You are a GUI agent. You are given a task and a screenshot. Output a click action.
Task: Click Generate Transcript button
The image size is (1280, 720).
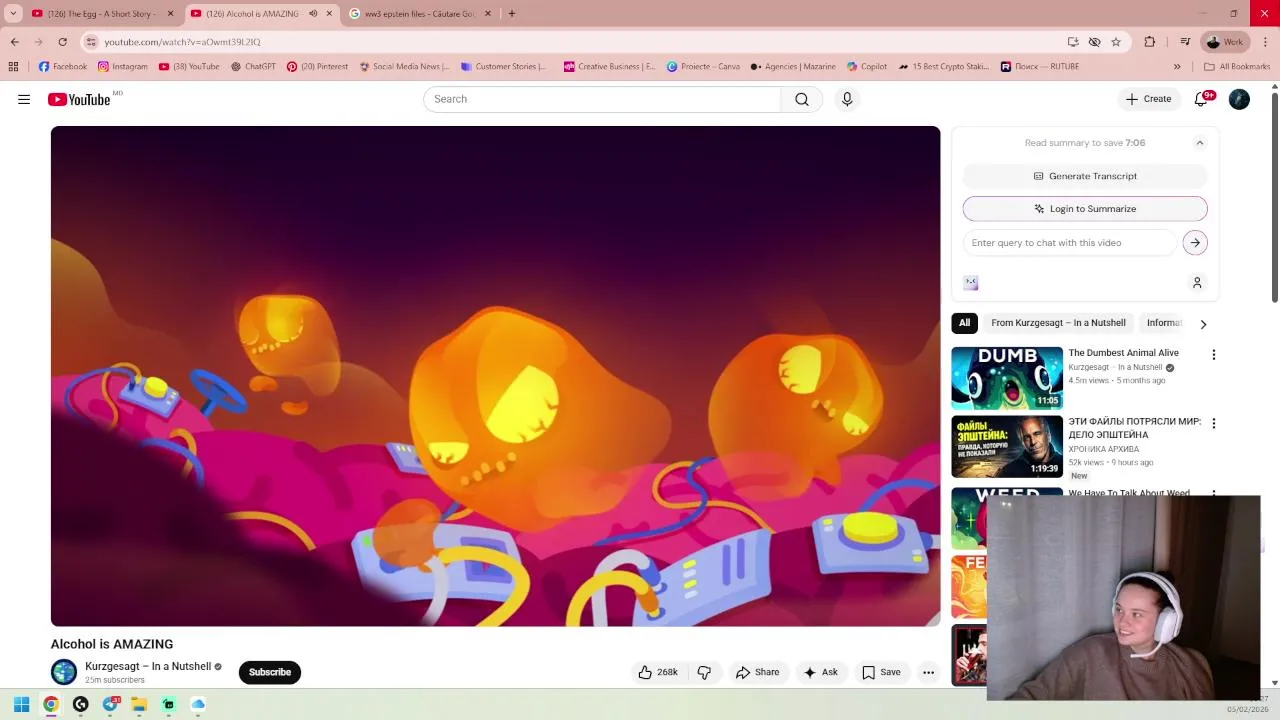(1085, 176)
